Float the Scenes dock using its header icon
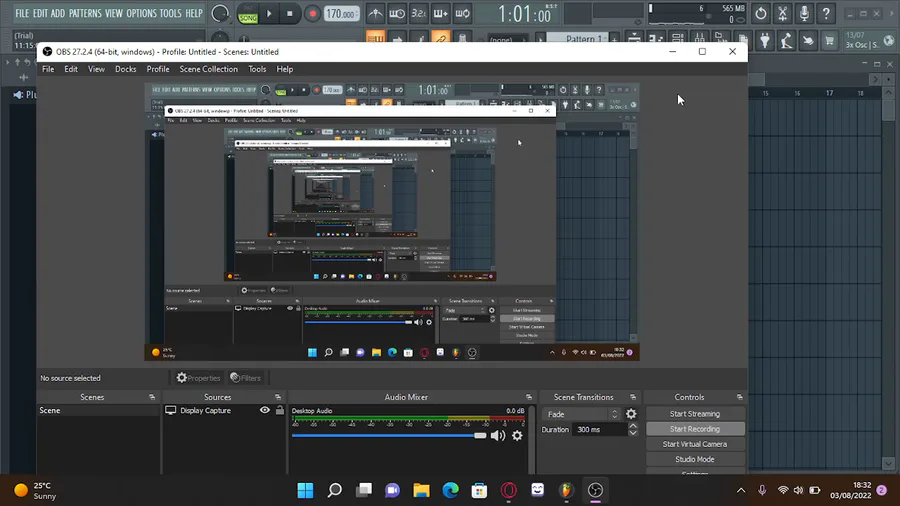Viewport: 900px width, 506px height. tap(152, 397)
